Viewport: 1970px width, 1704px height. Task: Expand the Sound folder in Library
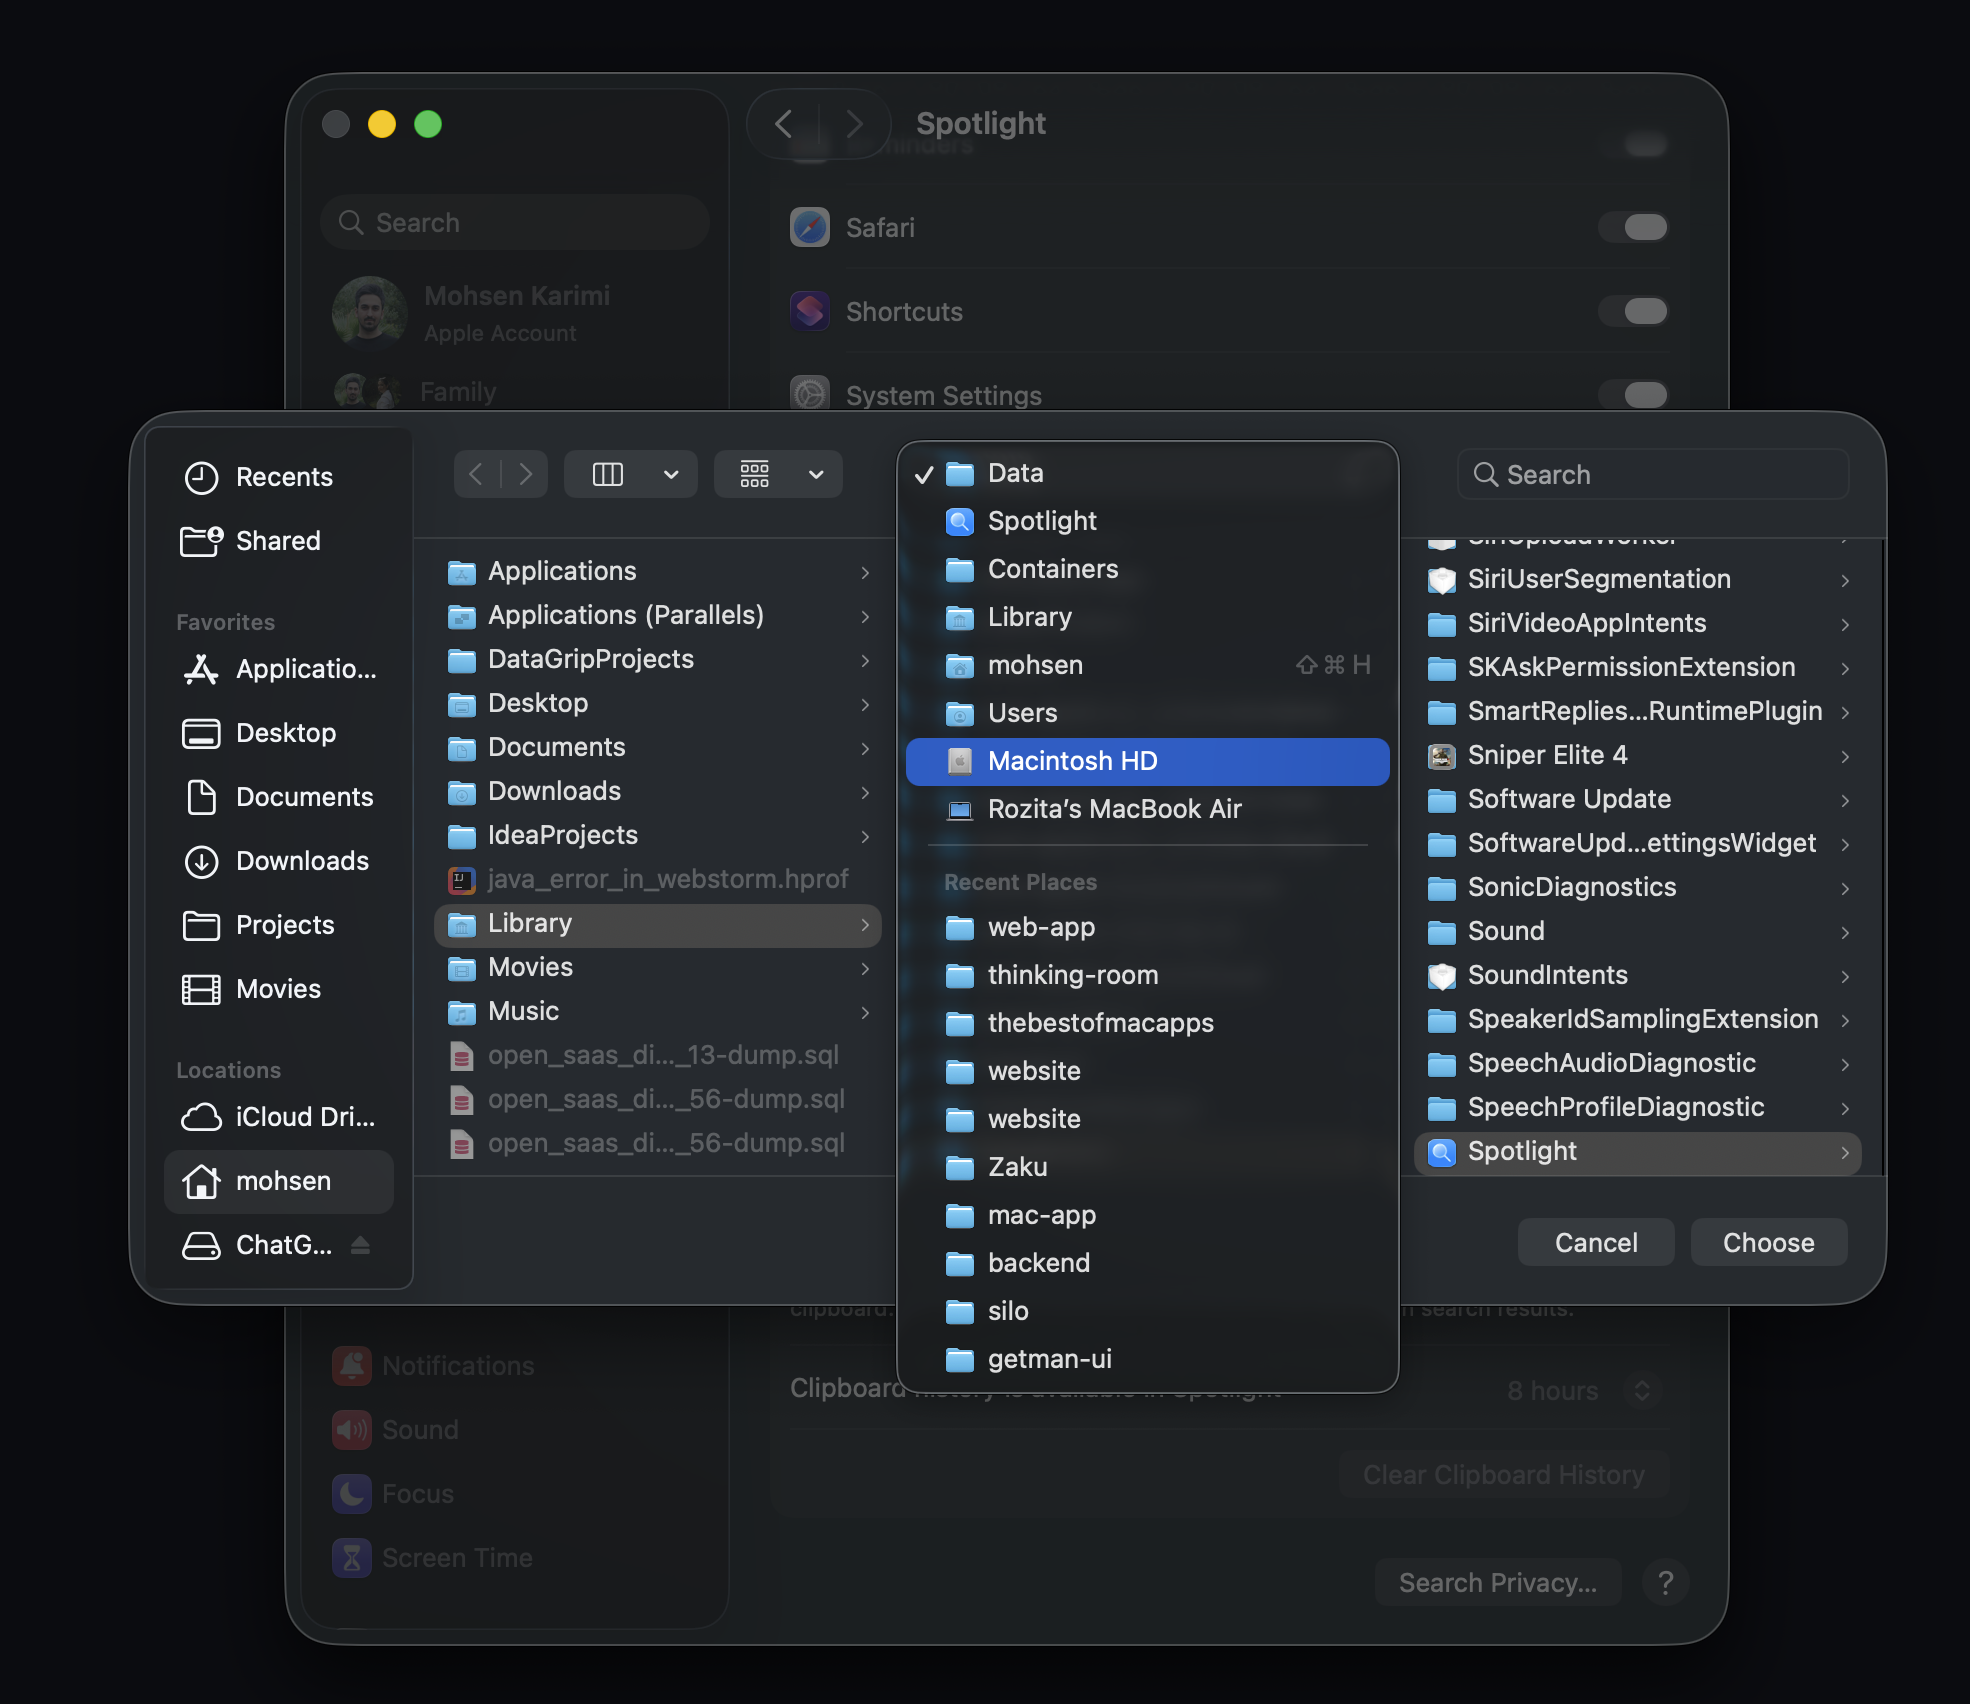click(x=1845, y=932)
